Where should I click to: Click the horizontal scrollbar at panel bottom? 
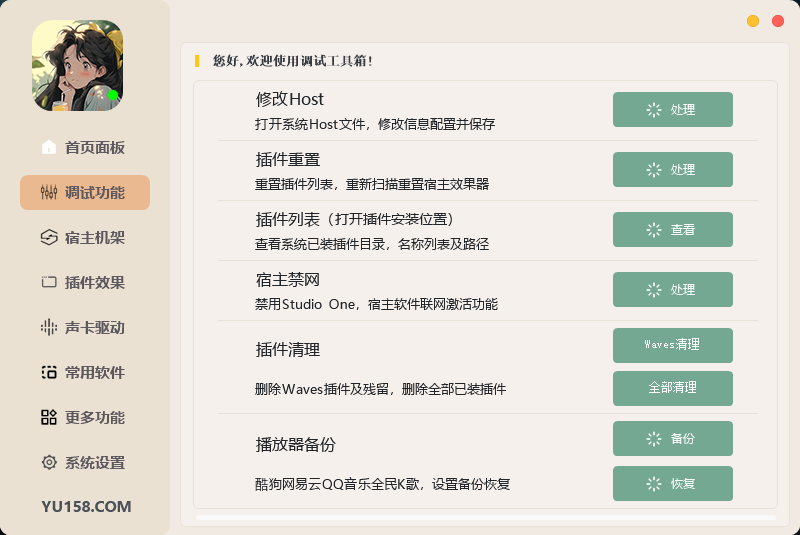(485, 518)
